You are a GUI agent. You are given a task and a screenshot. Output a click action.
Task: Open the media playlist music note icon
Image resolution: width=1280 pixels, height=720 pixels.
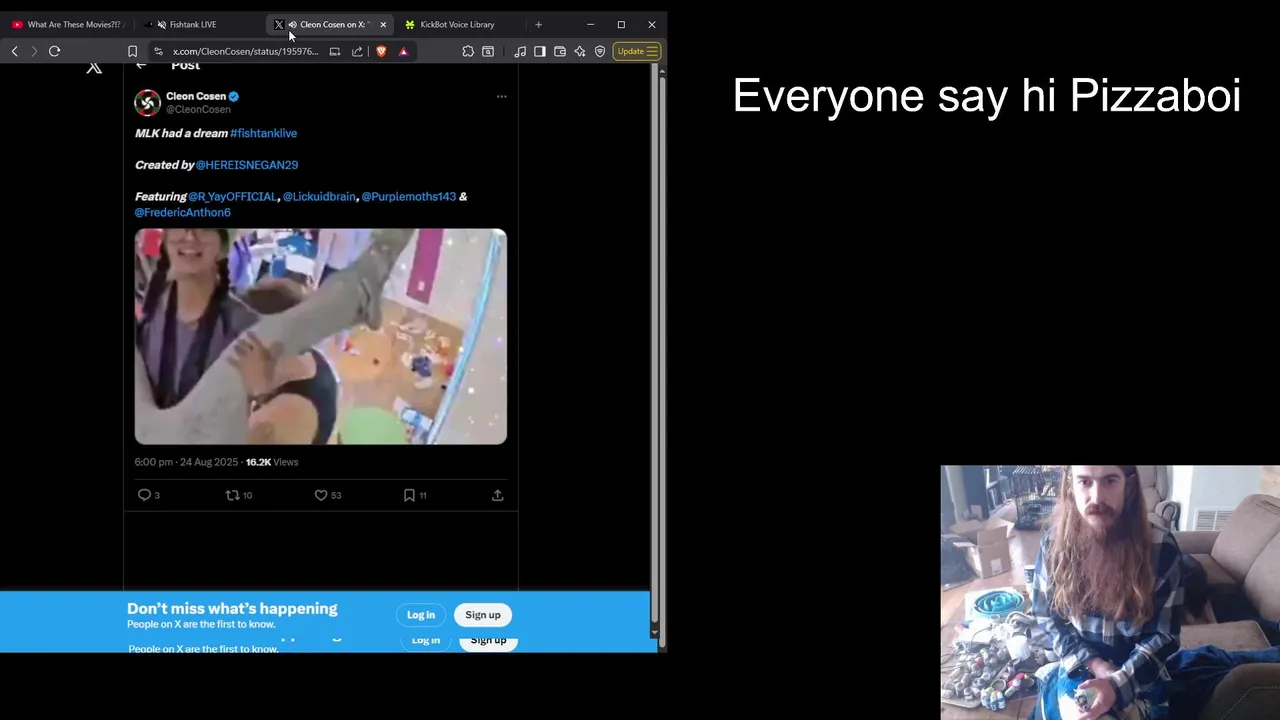coord(520,51)
